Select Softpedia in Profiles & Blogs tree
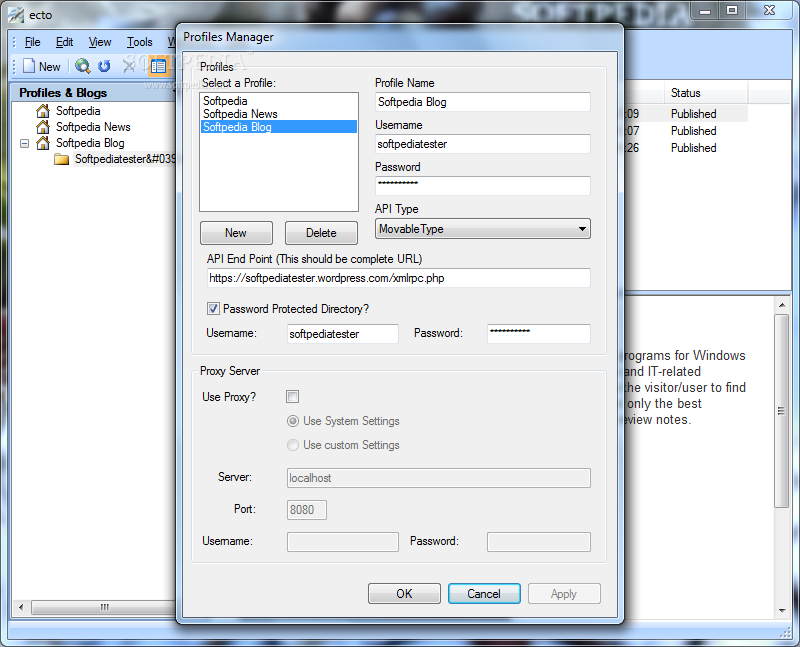This screenshot has width=800, height=647. 78,111
